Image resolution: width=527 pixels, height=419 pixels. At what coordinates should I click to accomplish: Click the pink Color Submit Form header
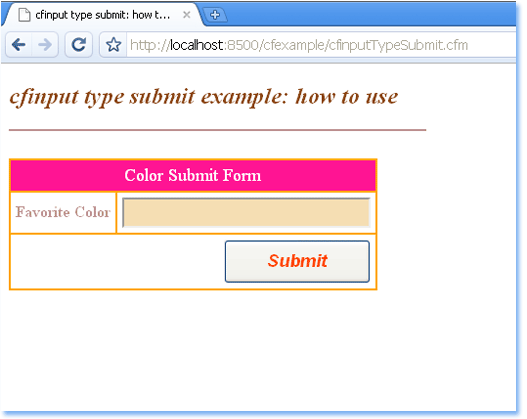click(193, 175)
